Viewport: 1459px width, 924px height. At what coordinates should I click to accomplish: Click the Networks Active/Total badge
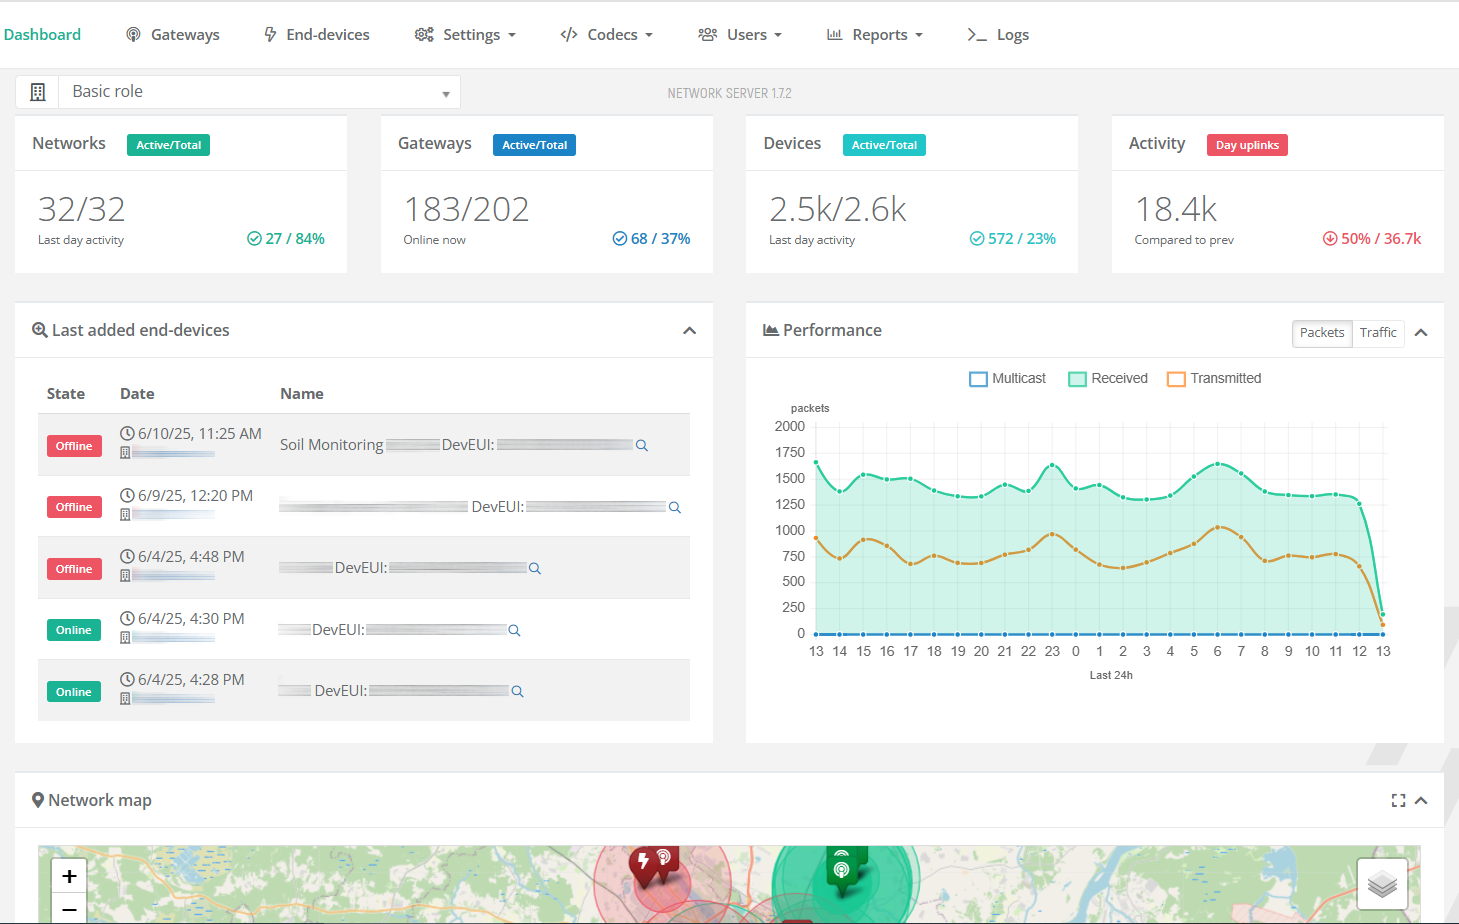(168, 145)
